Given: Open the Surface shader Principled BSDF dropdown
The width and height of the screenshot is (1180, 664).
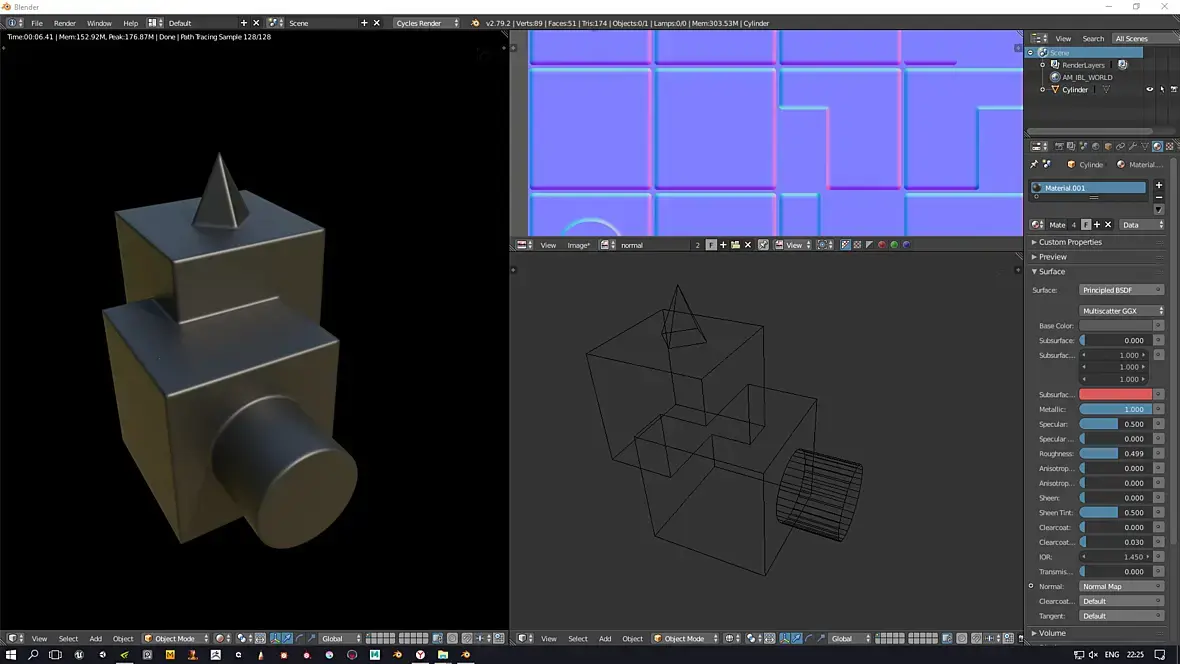Looking at the screenshot, I should coord(1121,290).
